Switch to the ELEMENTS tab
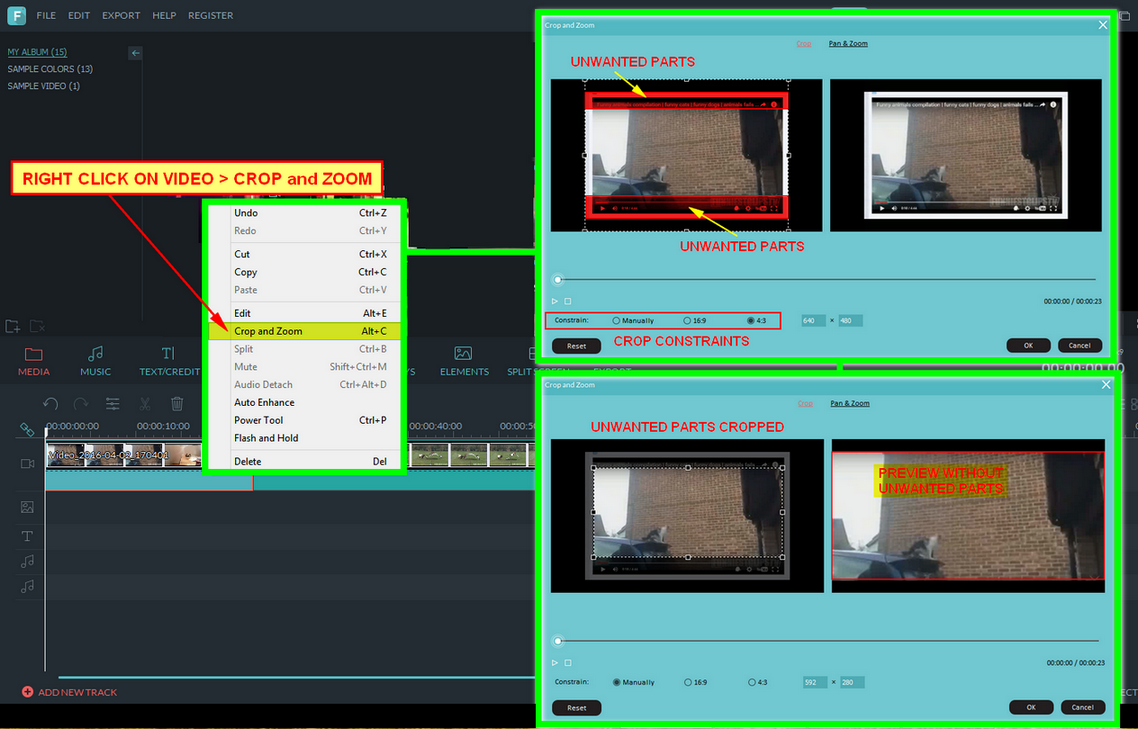 click(464, 361)
